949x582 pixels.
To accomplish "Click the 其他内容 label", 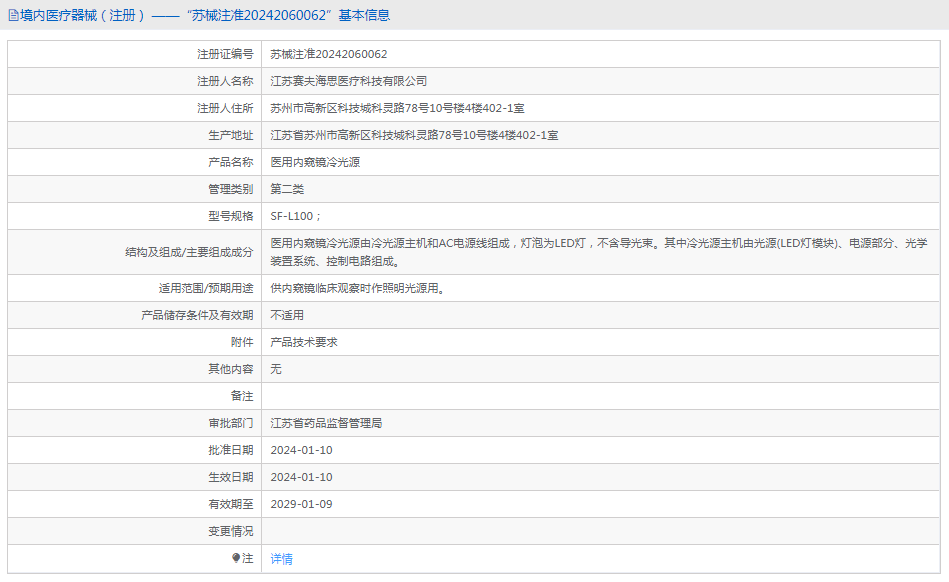I will click(231, 369).
